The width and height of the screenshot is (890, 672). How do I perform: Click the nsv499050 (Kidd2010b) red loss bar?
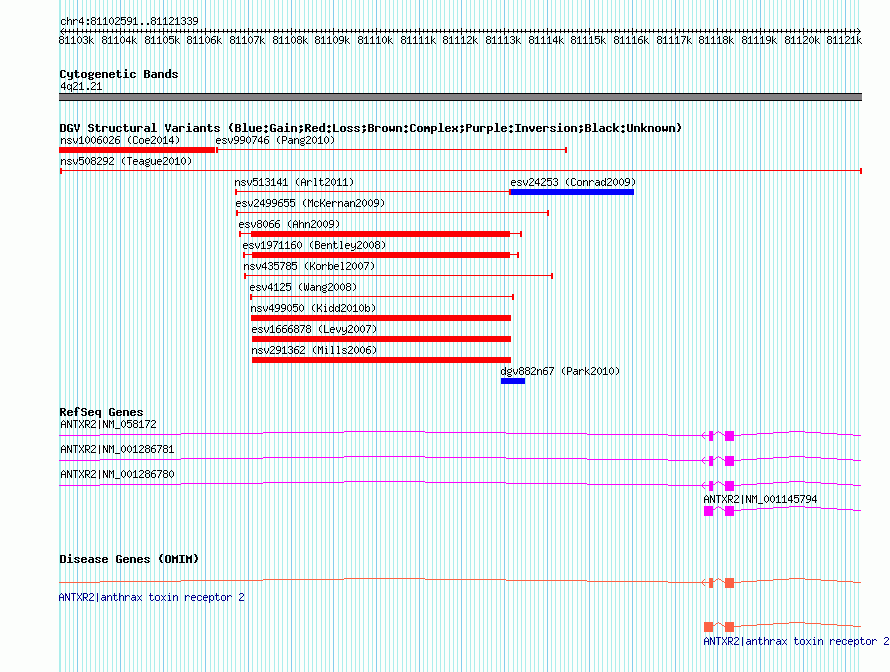click(381, 318)
